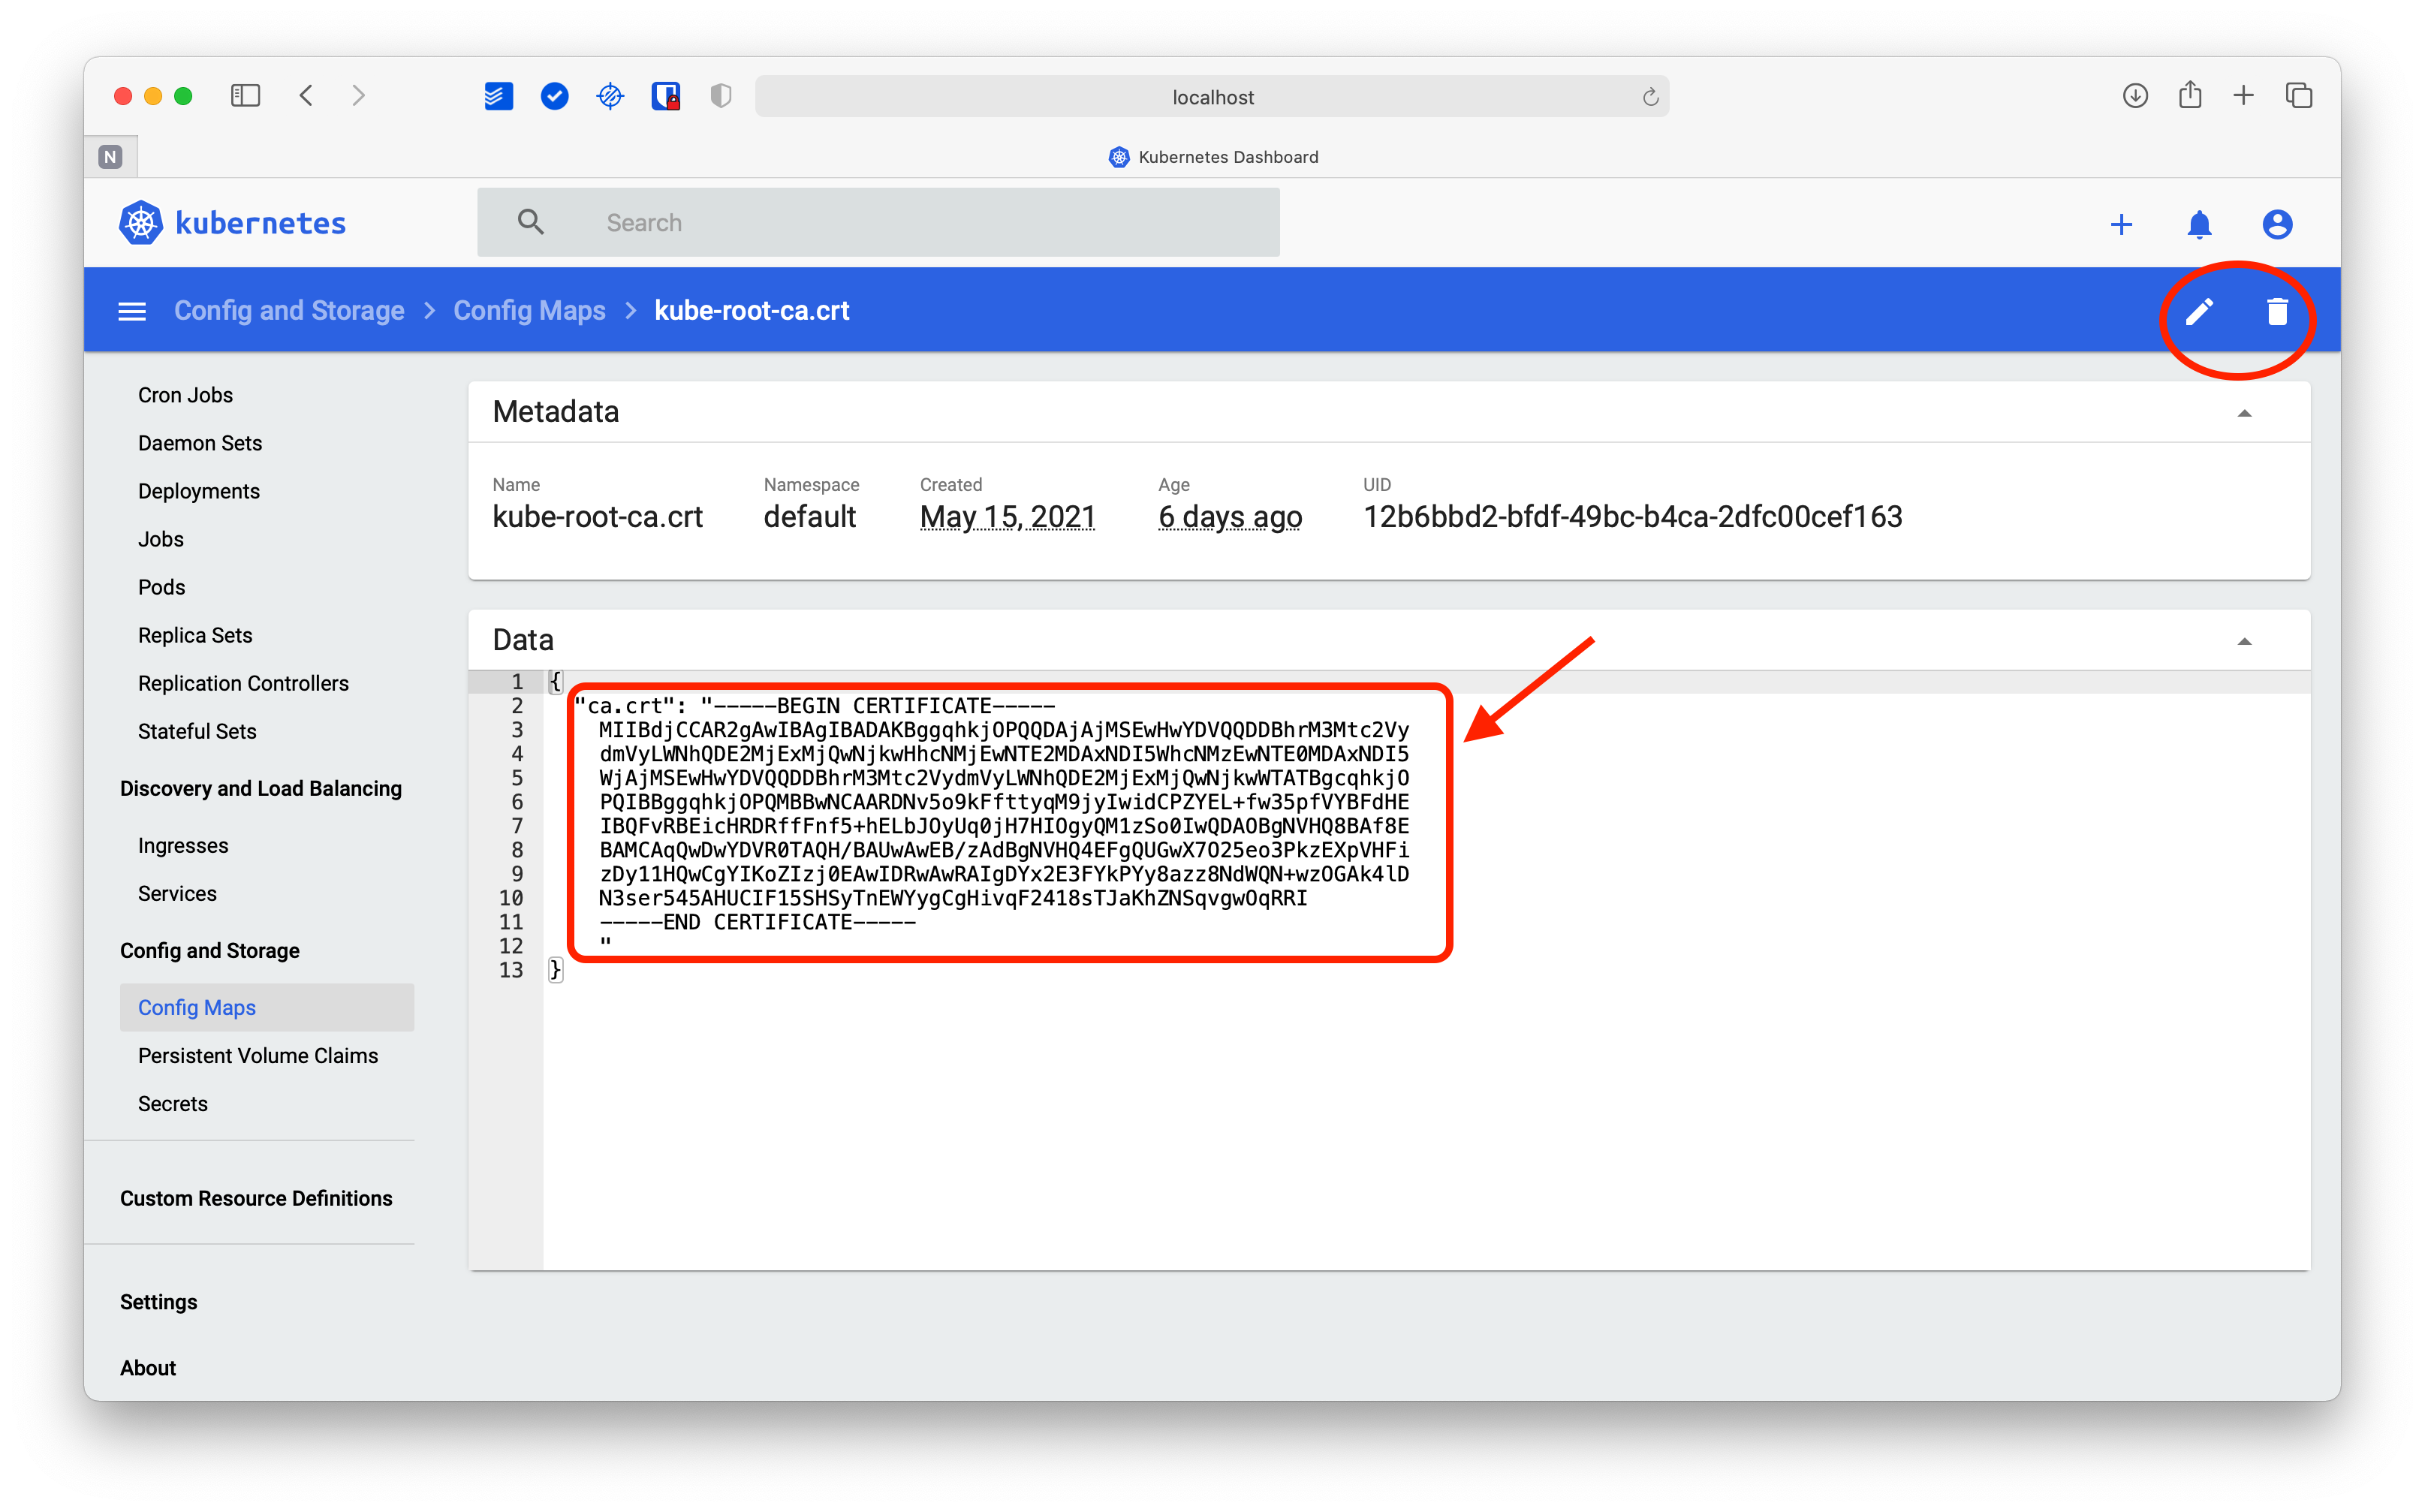
Task: Open the user account icon
Action: pos(2277,224)
